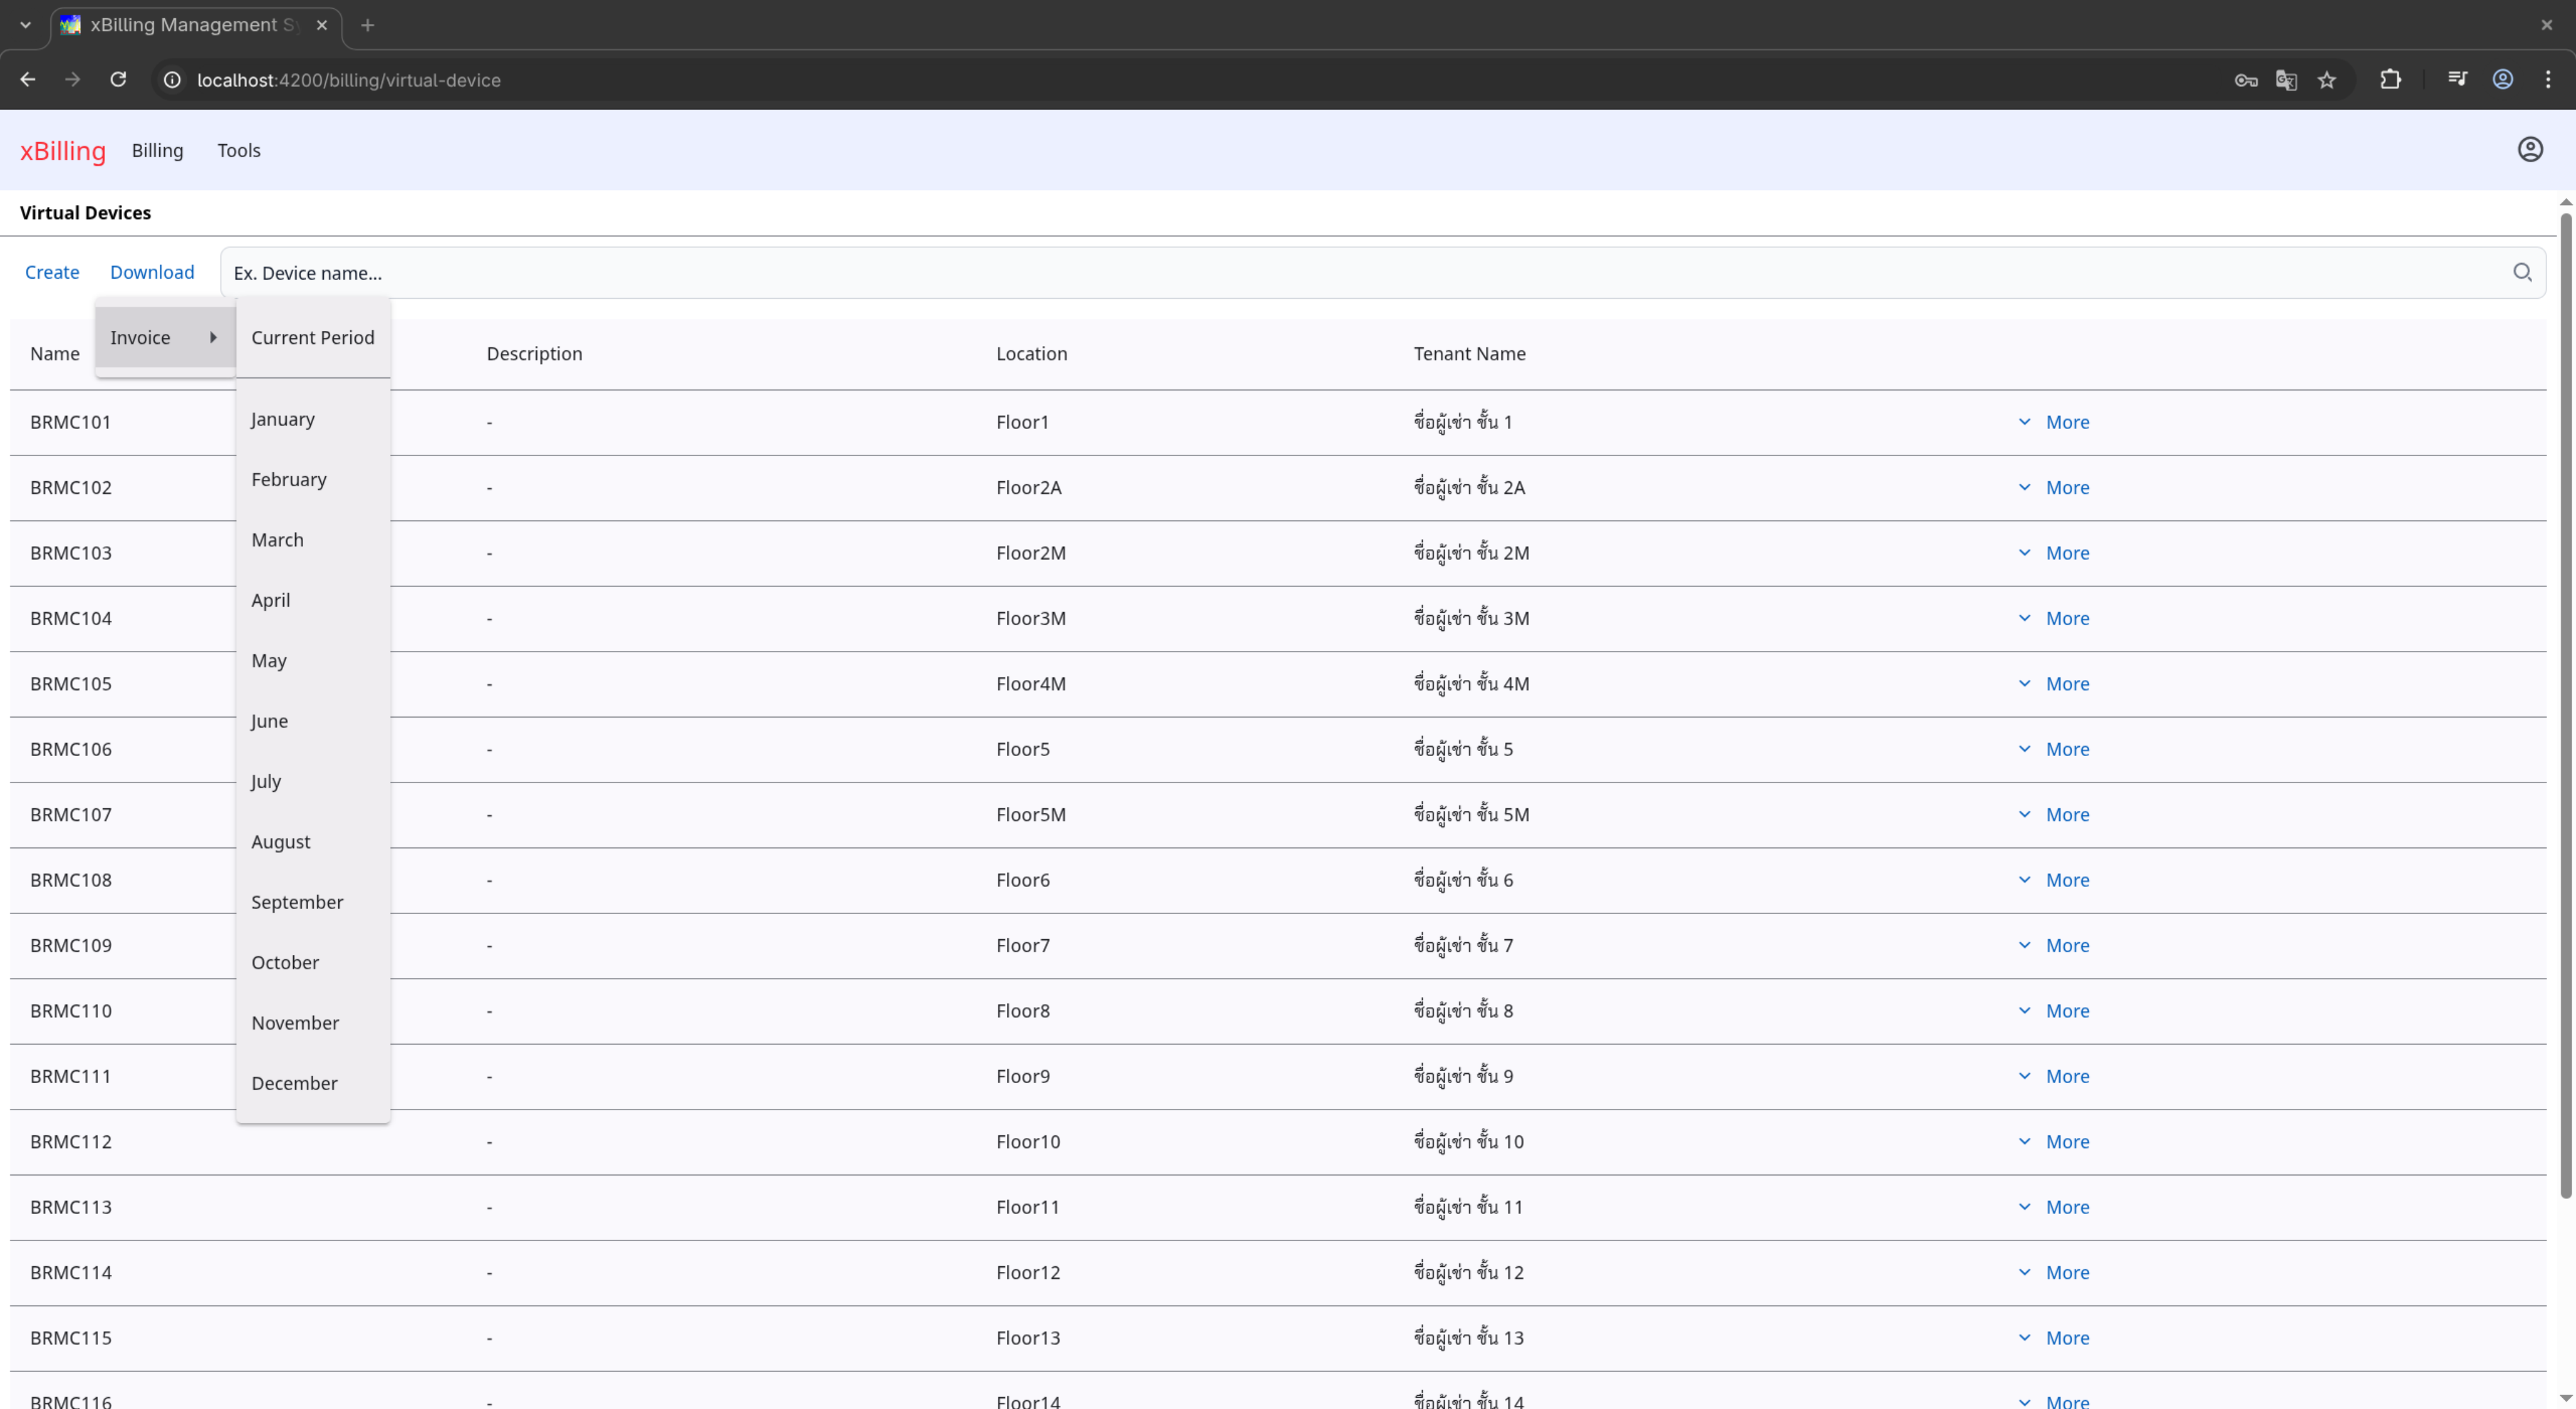
Task: Bookmark this page with star icon
Action: click(x=2327, y=80)
